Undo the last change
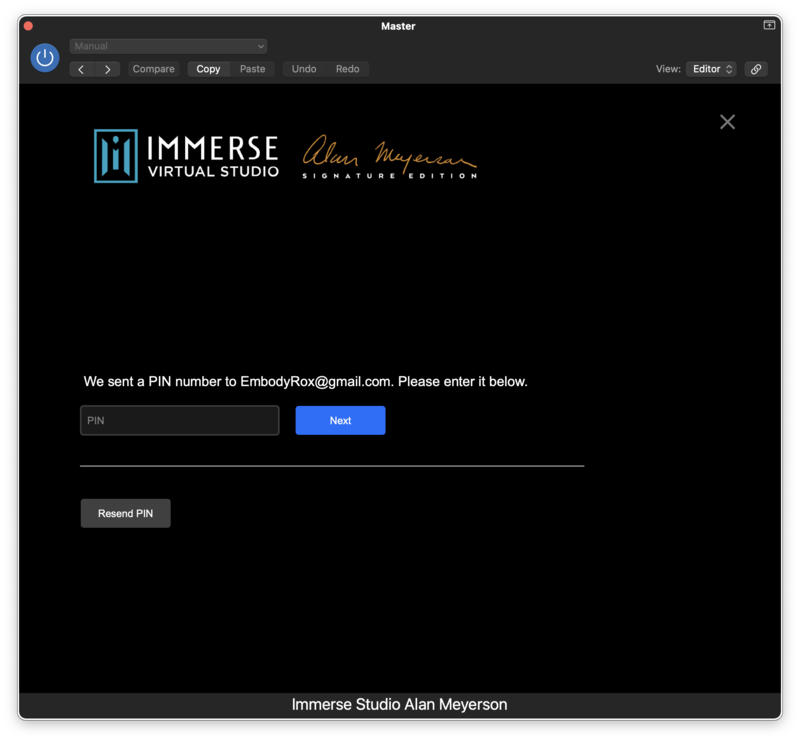 tap(304, 69)
